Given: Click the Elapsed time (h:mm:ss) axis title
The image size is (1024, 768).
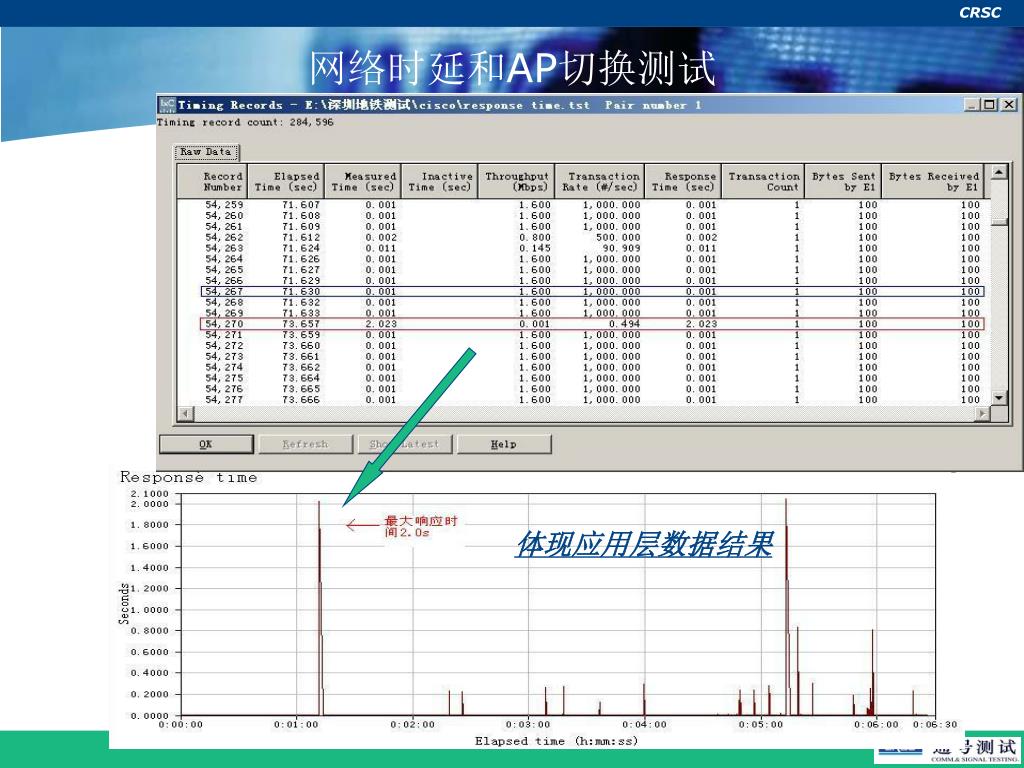Looking at the screenshot, I should pos(556,741).
